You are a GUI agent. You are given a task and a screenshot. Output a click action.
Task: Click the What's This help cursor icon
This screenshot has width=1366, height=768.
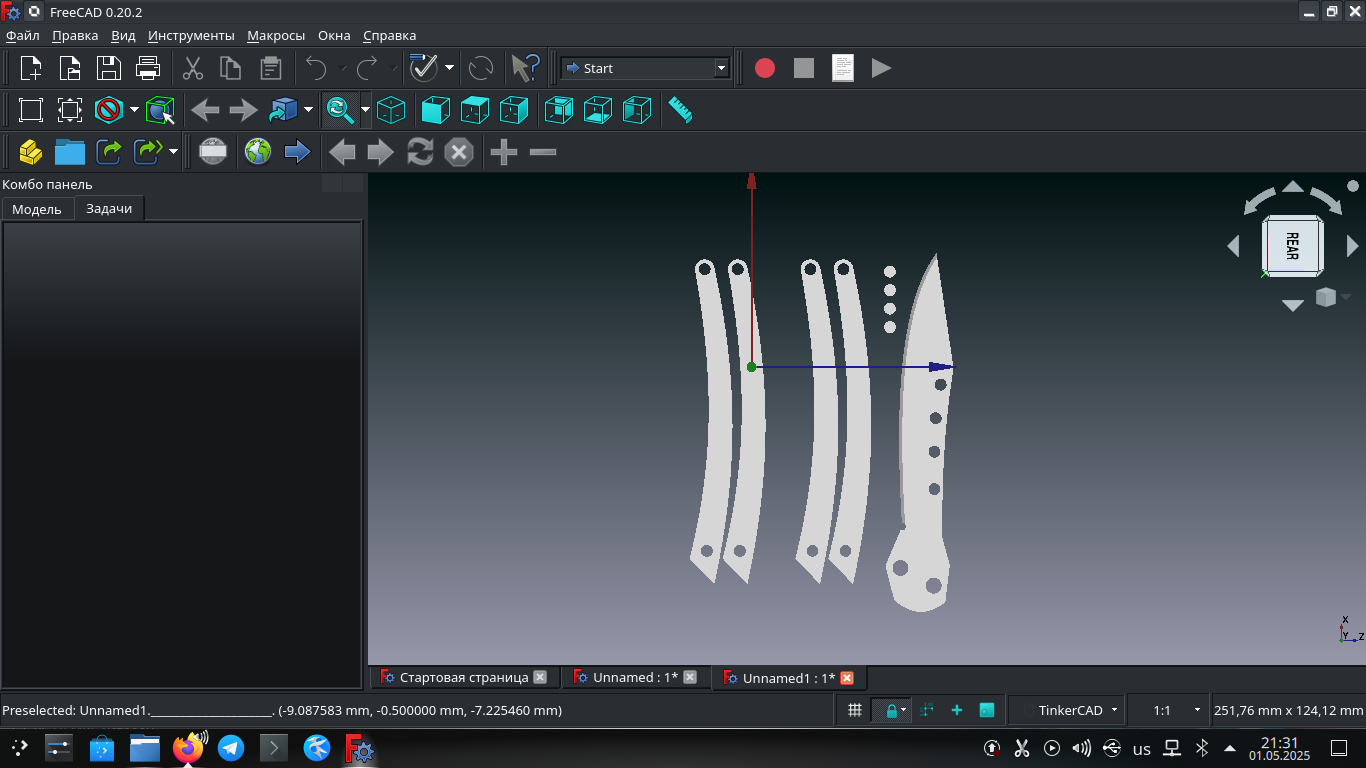[x=525, y=68]
